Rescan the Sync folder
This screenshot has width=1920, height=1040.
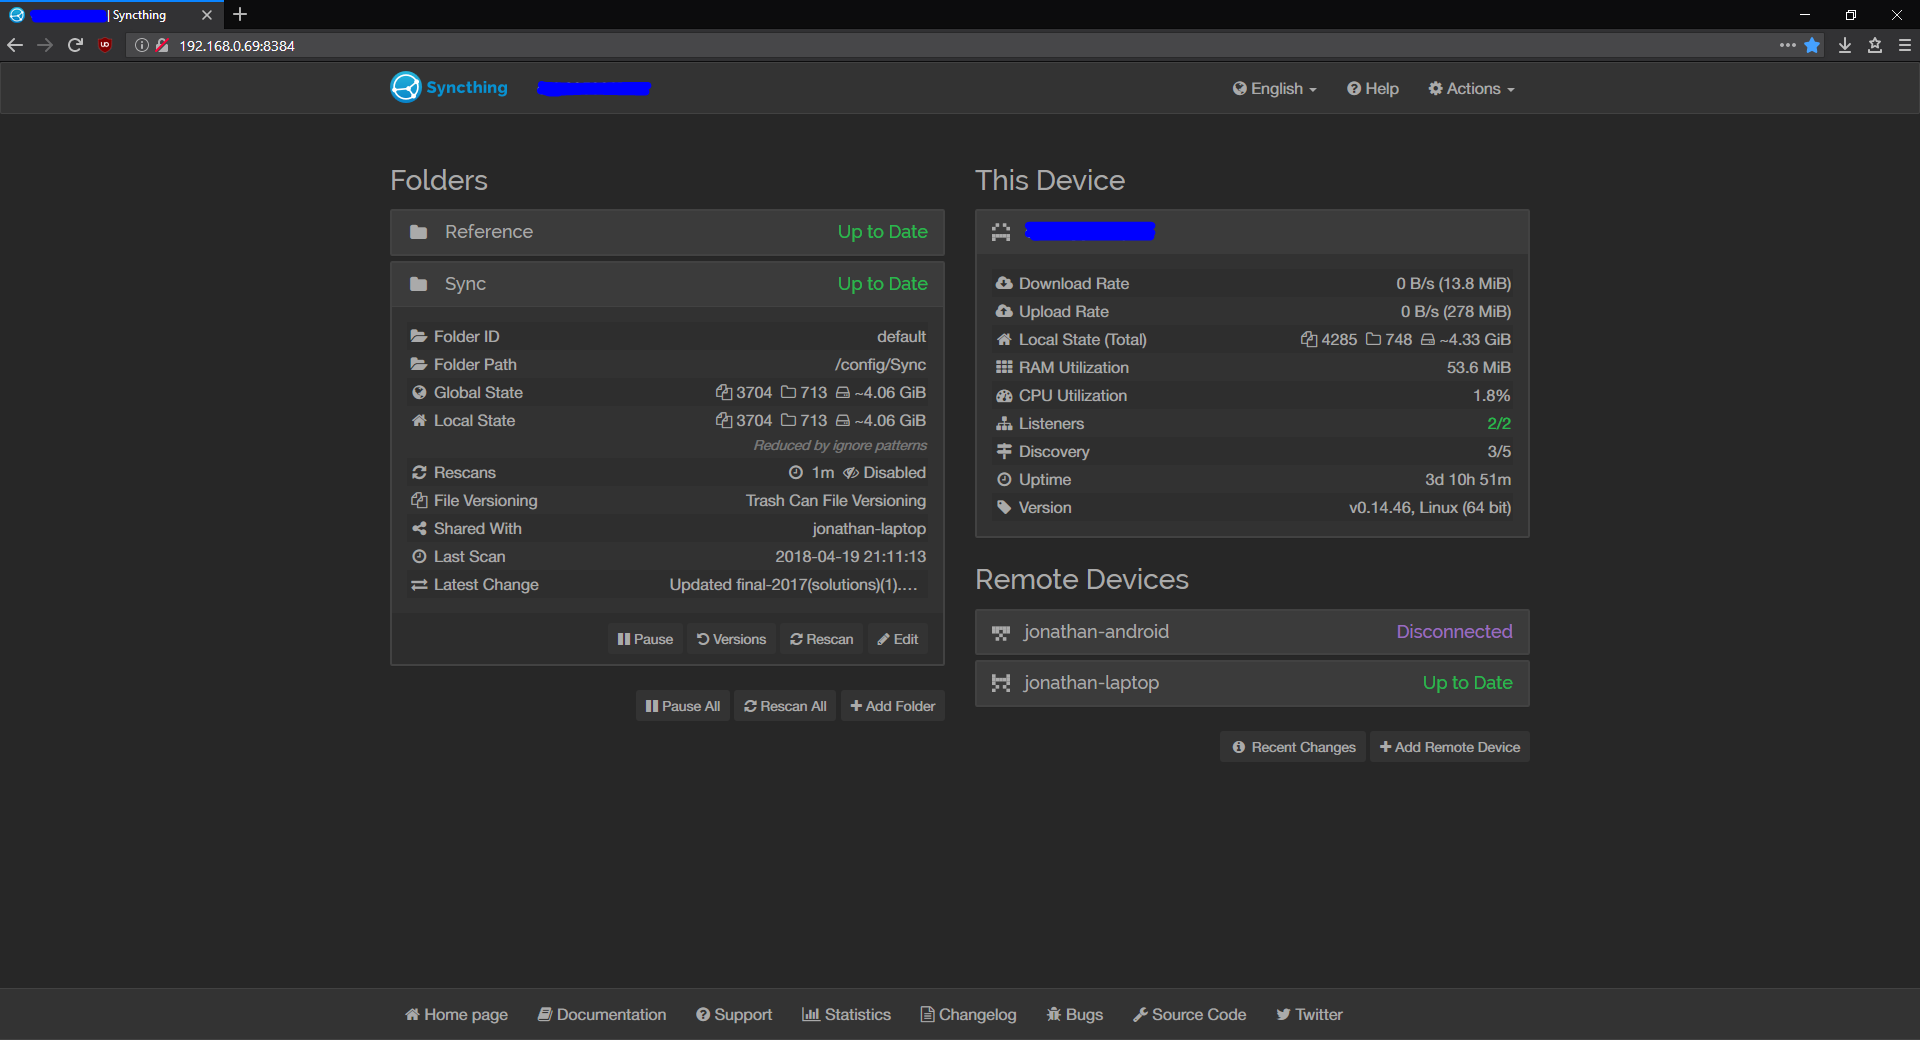821,639
